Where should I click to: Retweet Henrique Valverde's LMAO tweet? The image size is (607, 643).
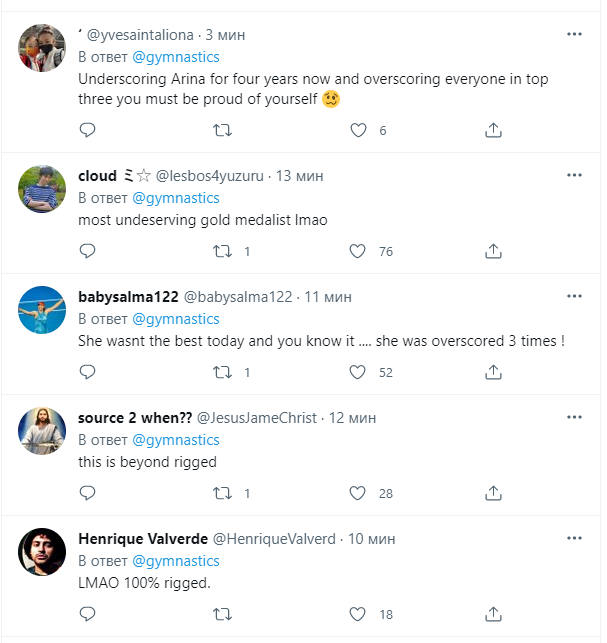(224, 614)
